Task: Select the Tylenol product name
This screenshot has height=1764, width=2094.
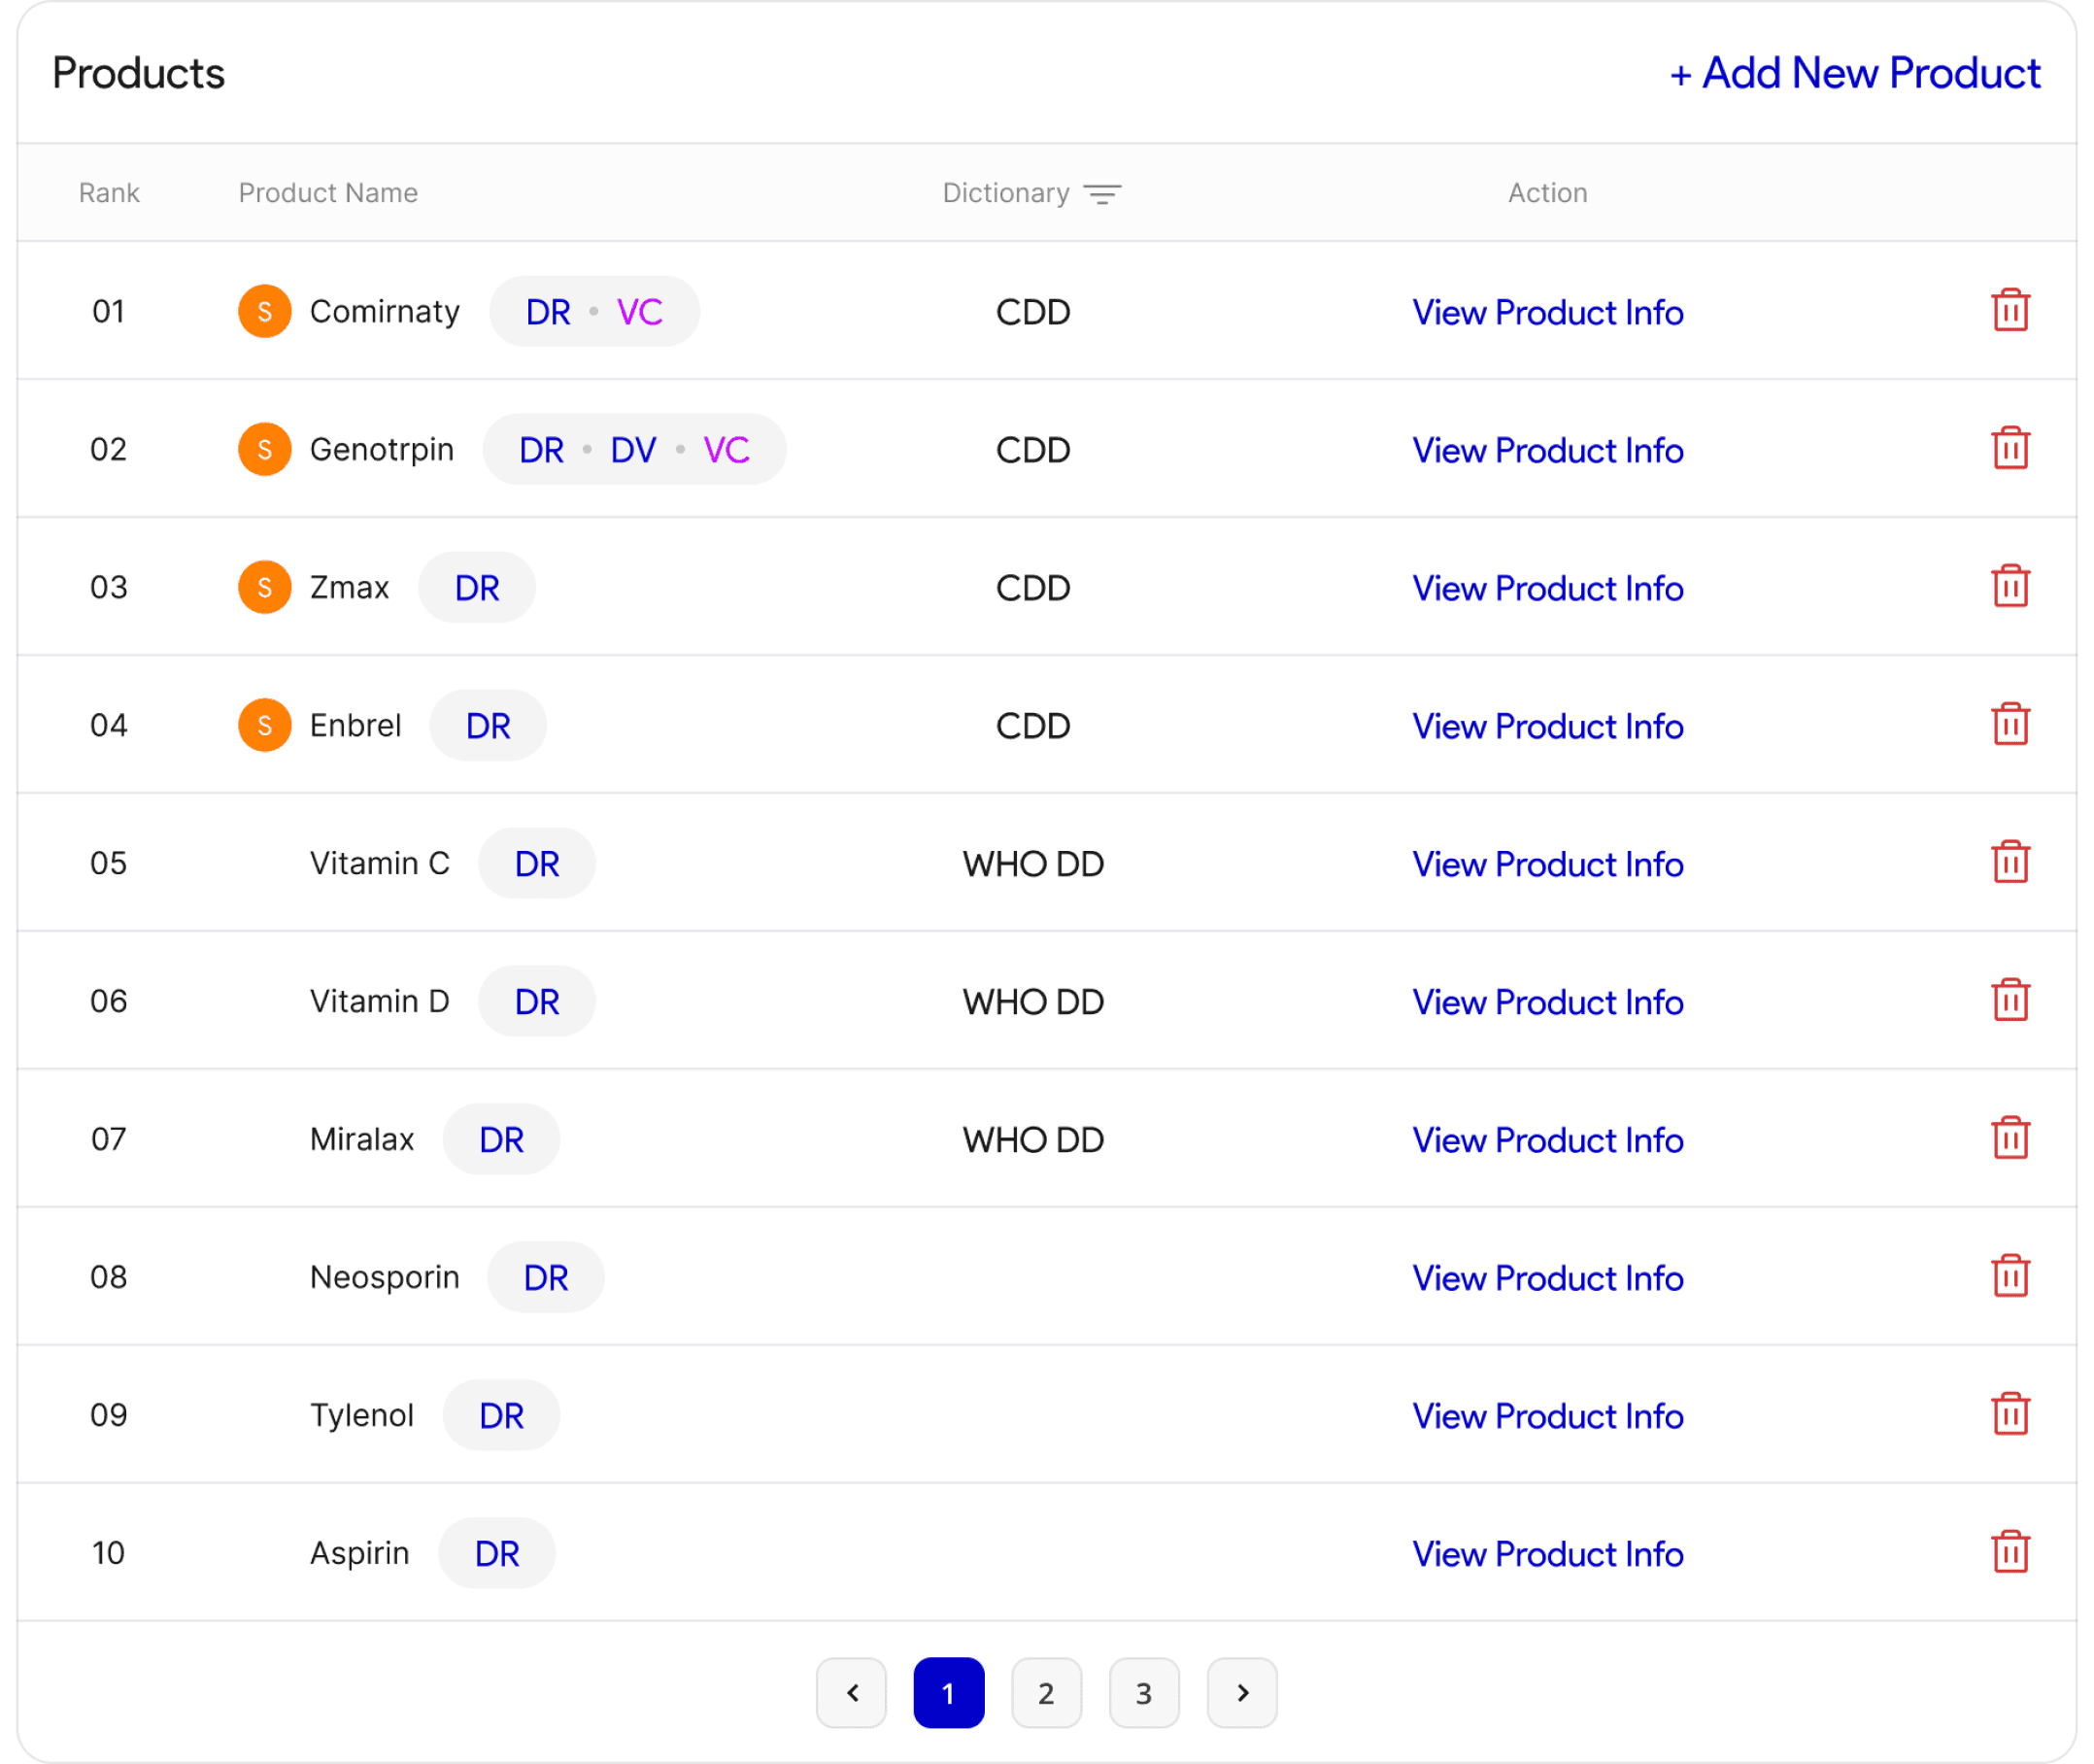Action: pos(362,1416)
